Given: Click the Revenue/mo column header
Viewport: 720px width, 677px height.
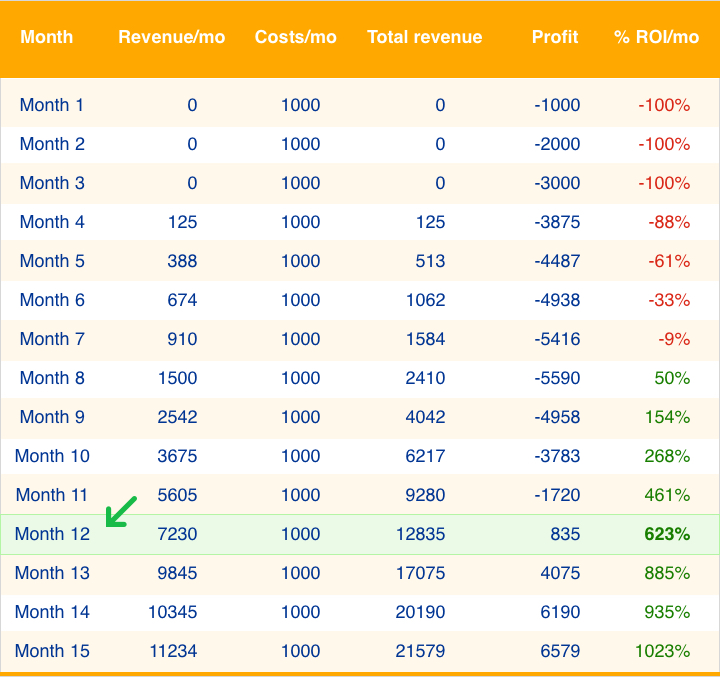Looking at the screenshot, I should point(171,37).
